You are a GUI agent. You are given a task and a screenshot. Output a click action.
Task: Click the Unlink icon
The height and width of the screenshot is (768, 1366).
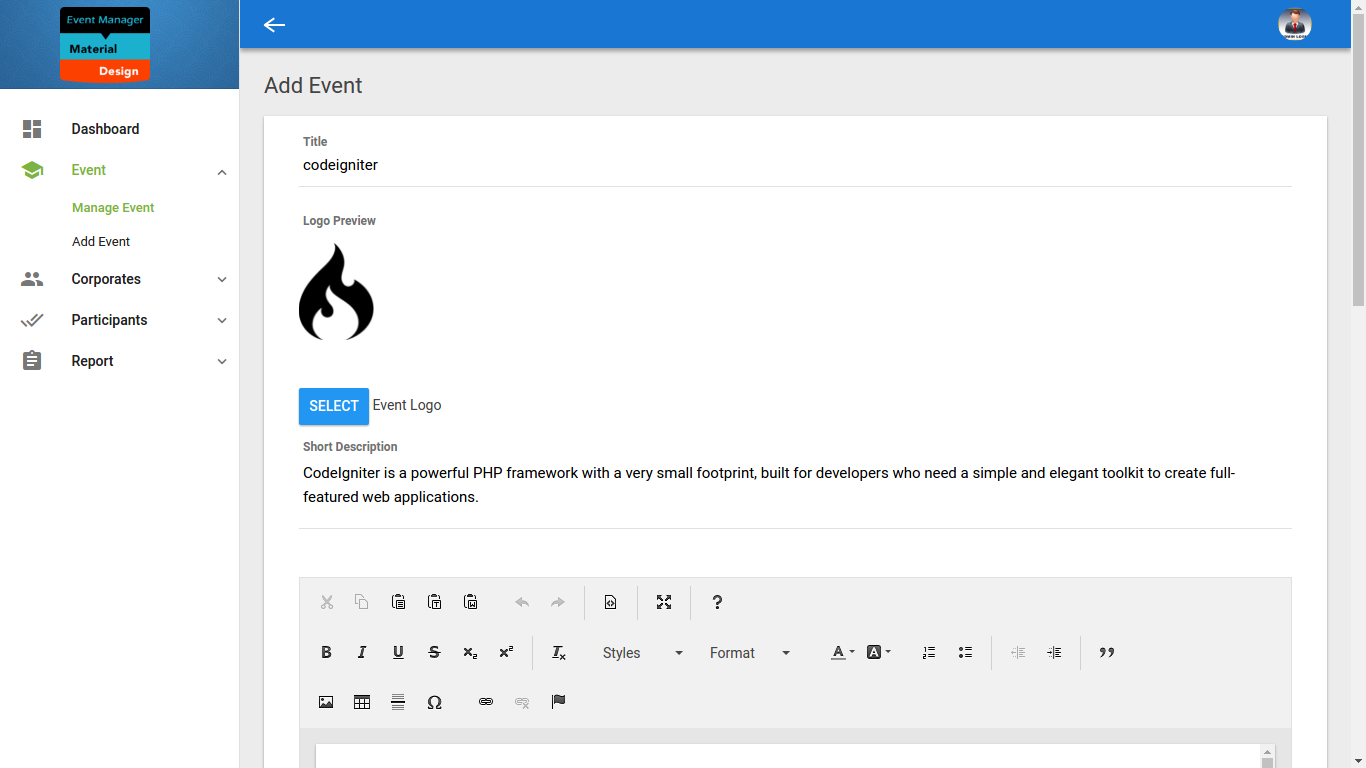tap(522, 702)
